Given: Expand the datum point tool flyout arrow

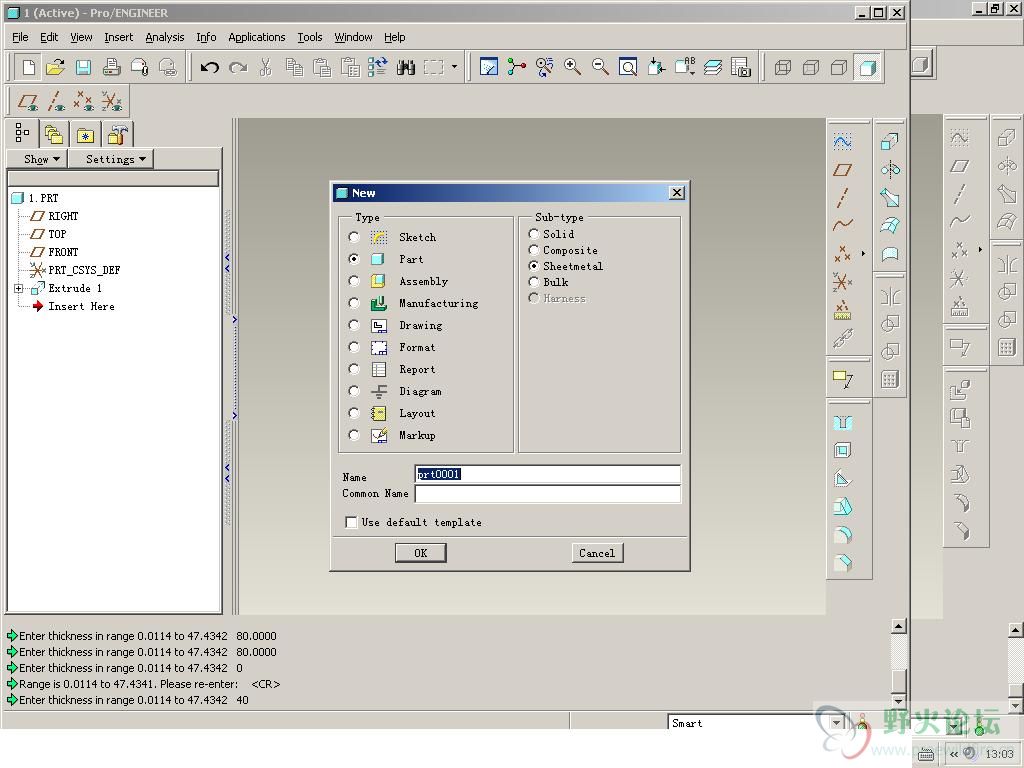Looking at the screenshot, I should pyautogui.click(x=863, y=253).
